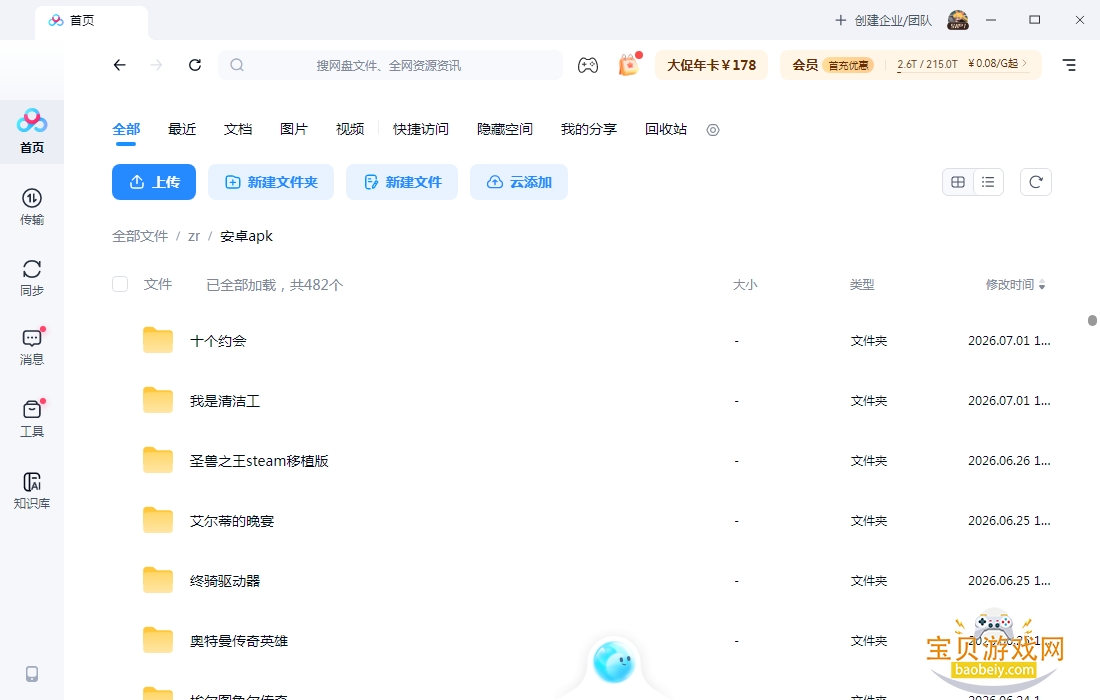Go to 全部文件 breadcrumb
1100x700 pixels.
[140, 236]
